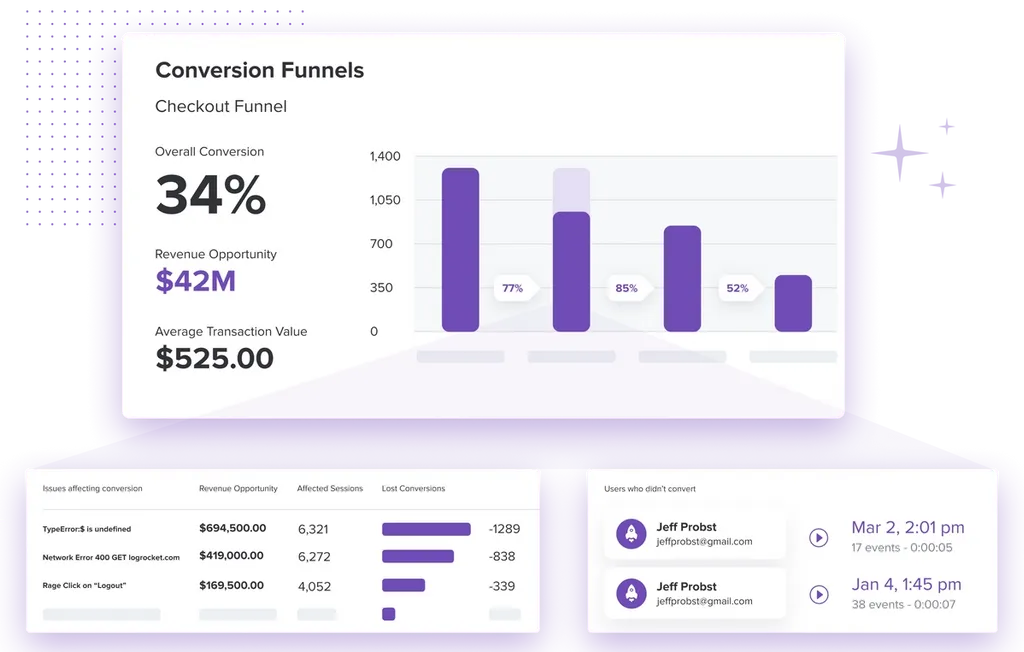Select the 85% conversion step label
Viewport: 1024px width, 652px height.
pos(626,288)
